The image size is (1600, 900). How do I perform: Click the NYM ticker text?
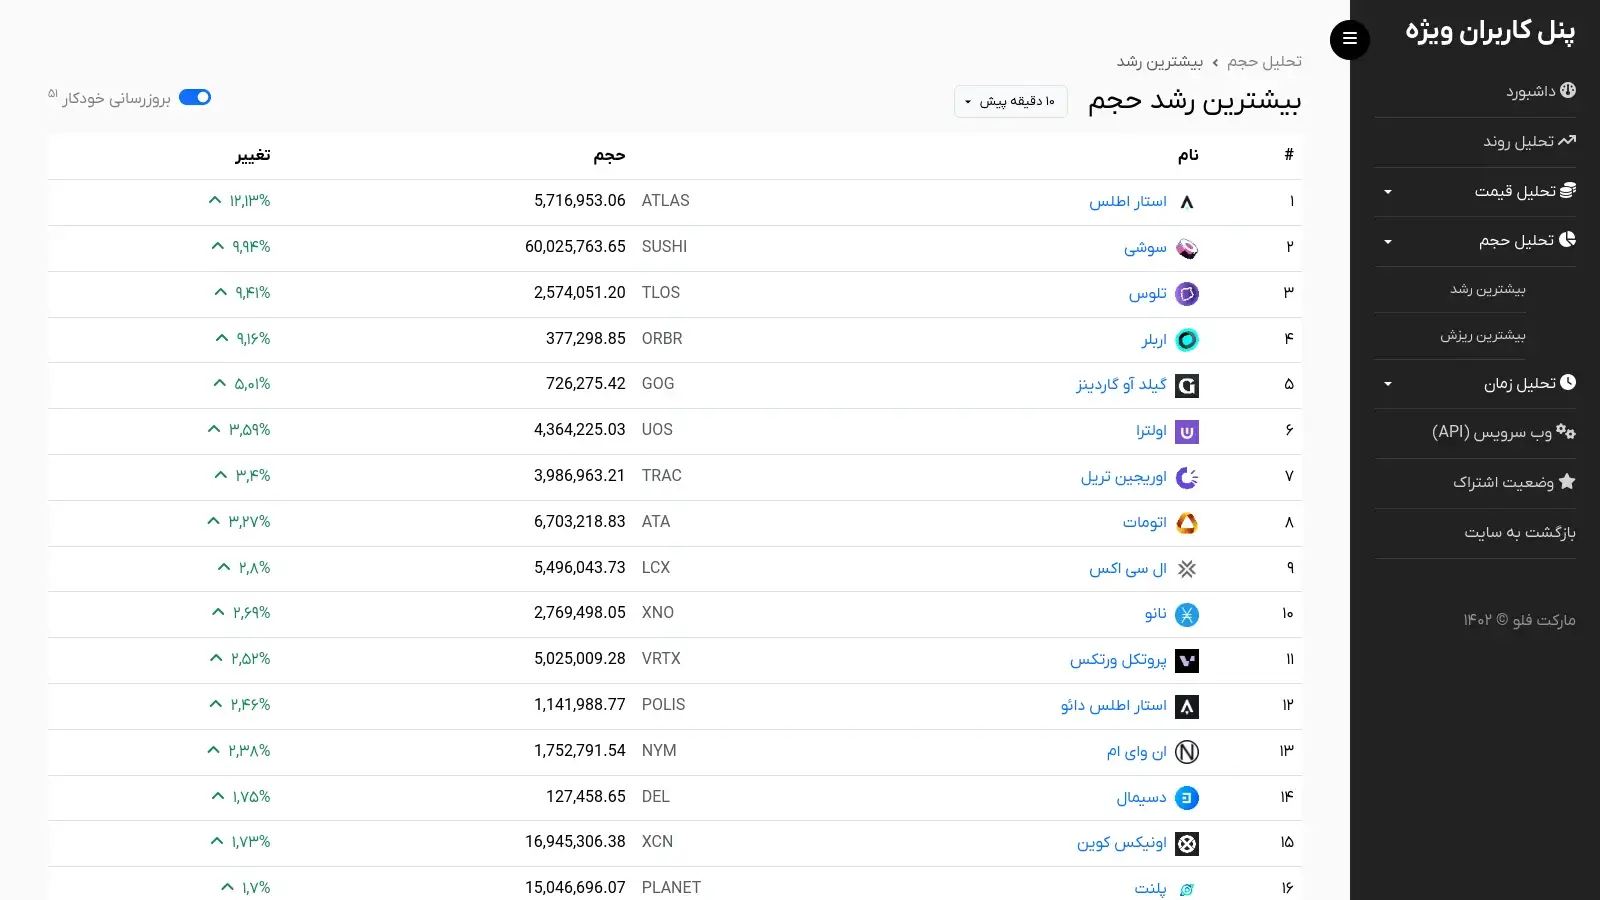point(659,751)
